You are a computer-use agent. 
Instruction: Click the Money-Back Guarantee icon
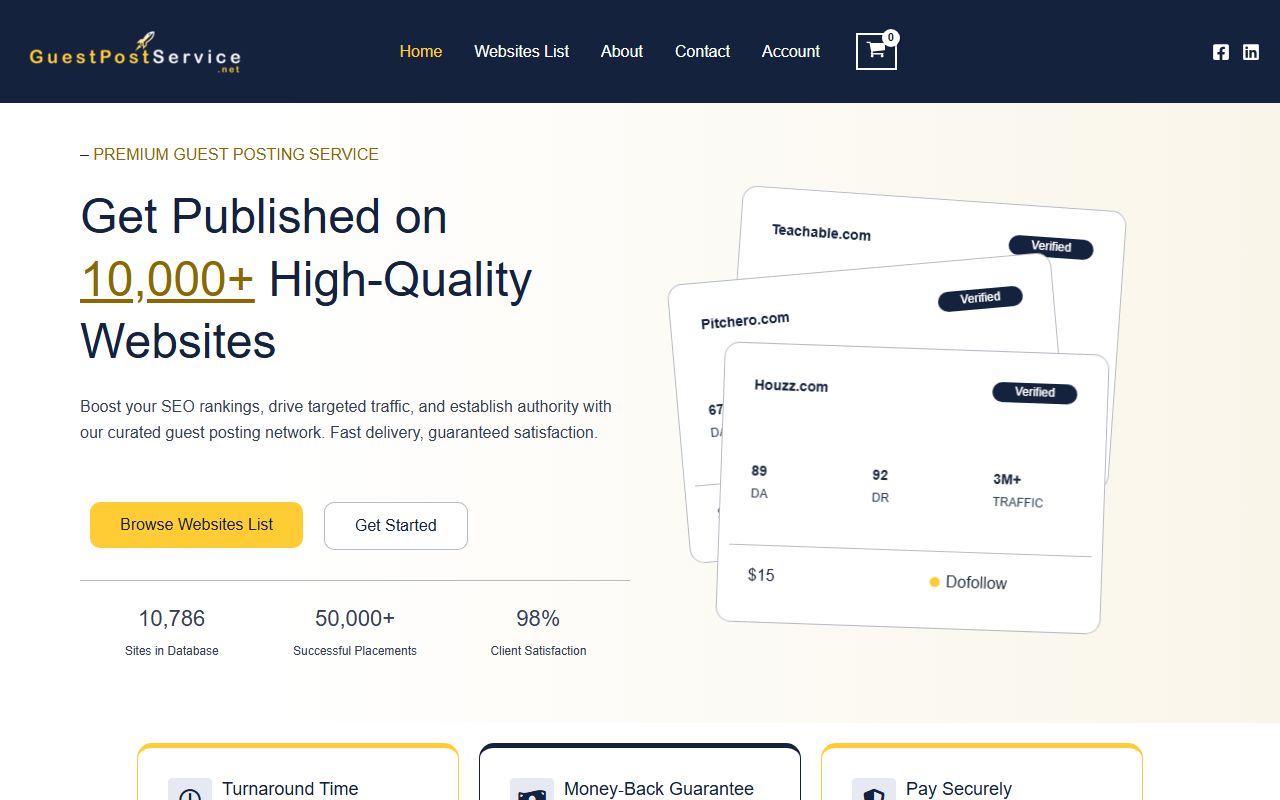click(532, 791)
